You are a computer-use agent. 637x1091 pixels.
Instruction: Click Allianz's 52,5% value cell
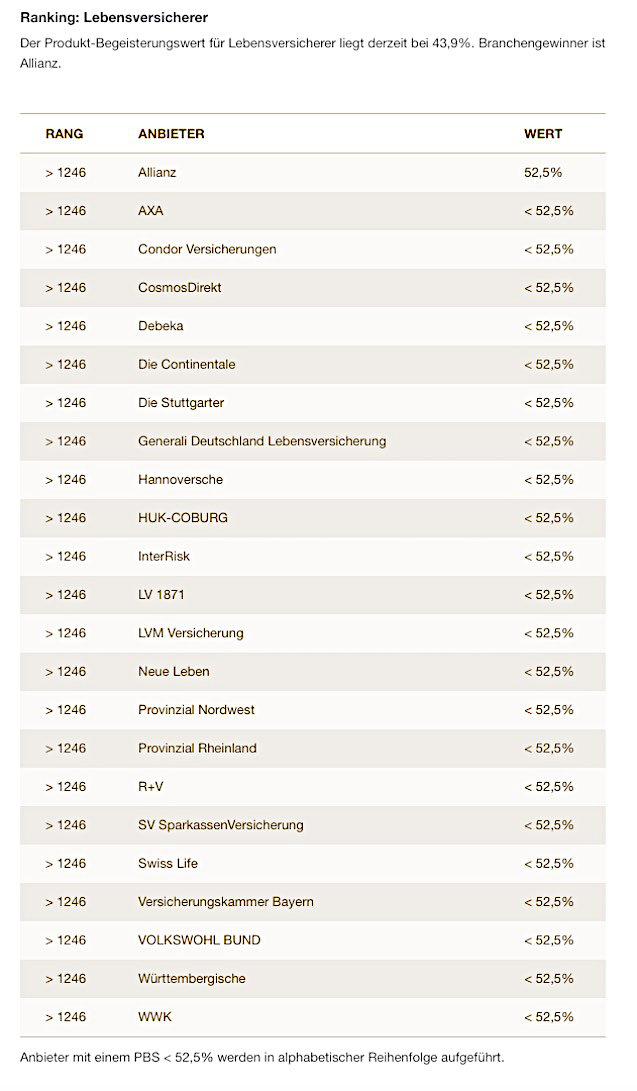543,173
